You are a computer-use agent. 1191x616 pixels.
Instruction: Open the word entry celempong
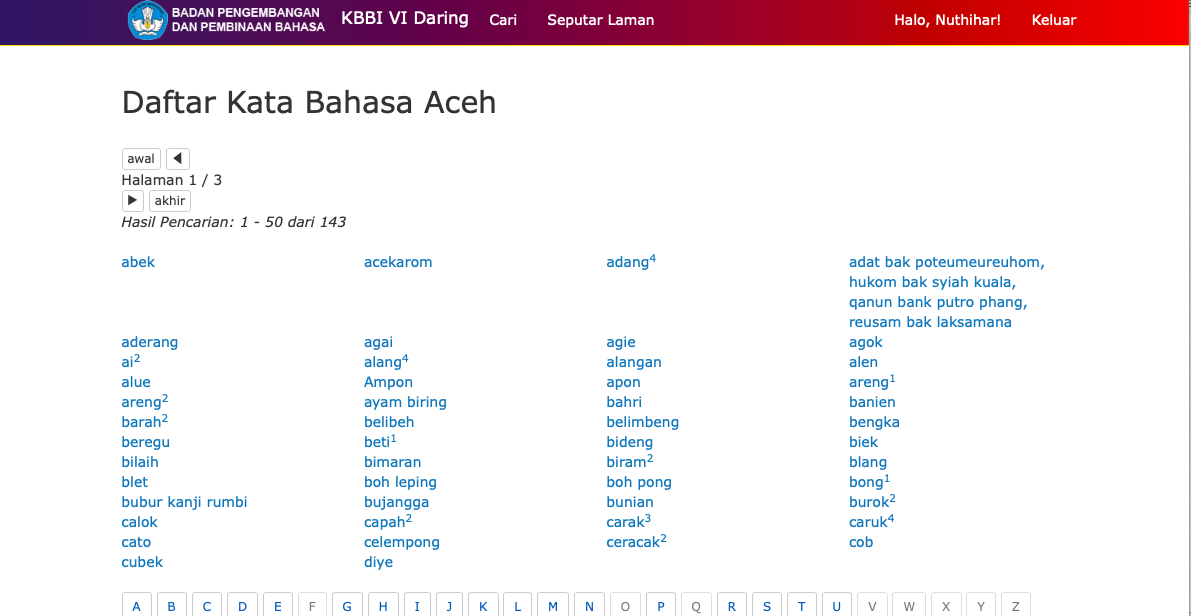[402, 542]
